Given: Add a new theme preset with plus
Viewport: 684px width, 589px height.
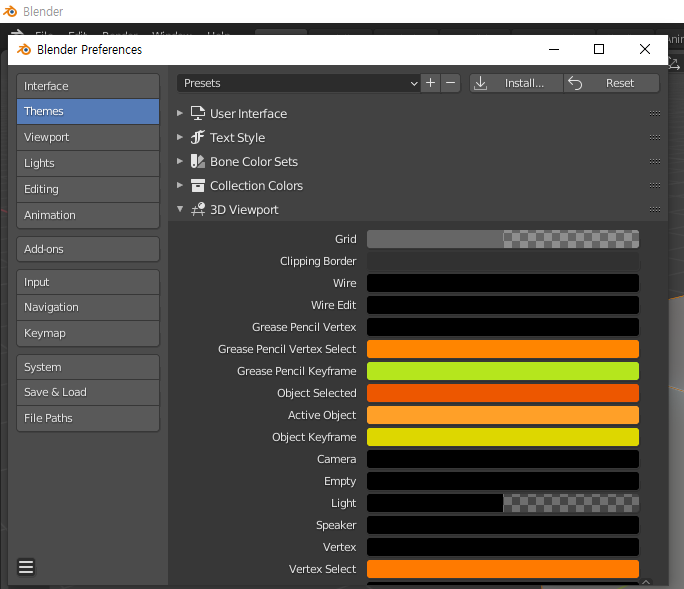Looking at the screenshot, I should point(431,83).
